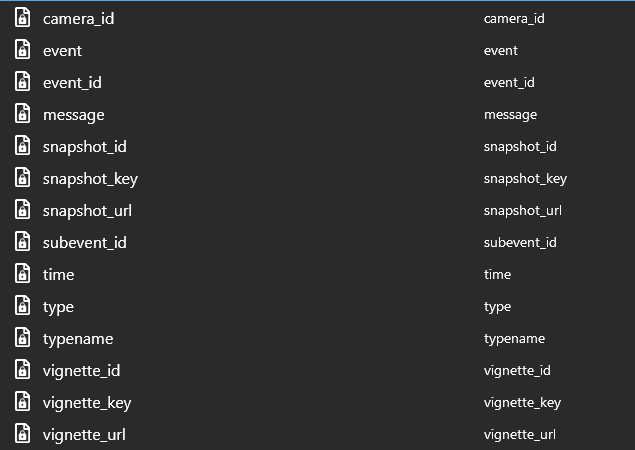Click the message file lock icon

point(22,115)
